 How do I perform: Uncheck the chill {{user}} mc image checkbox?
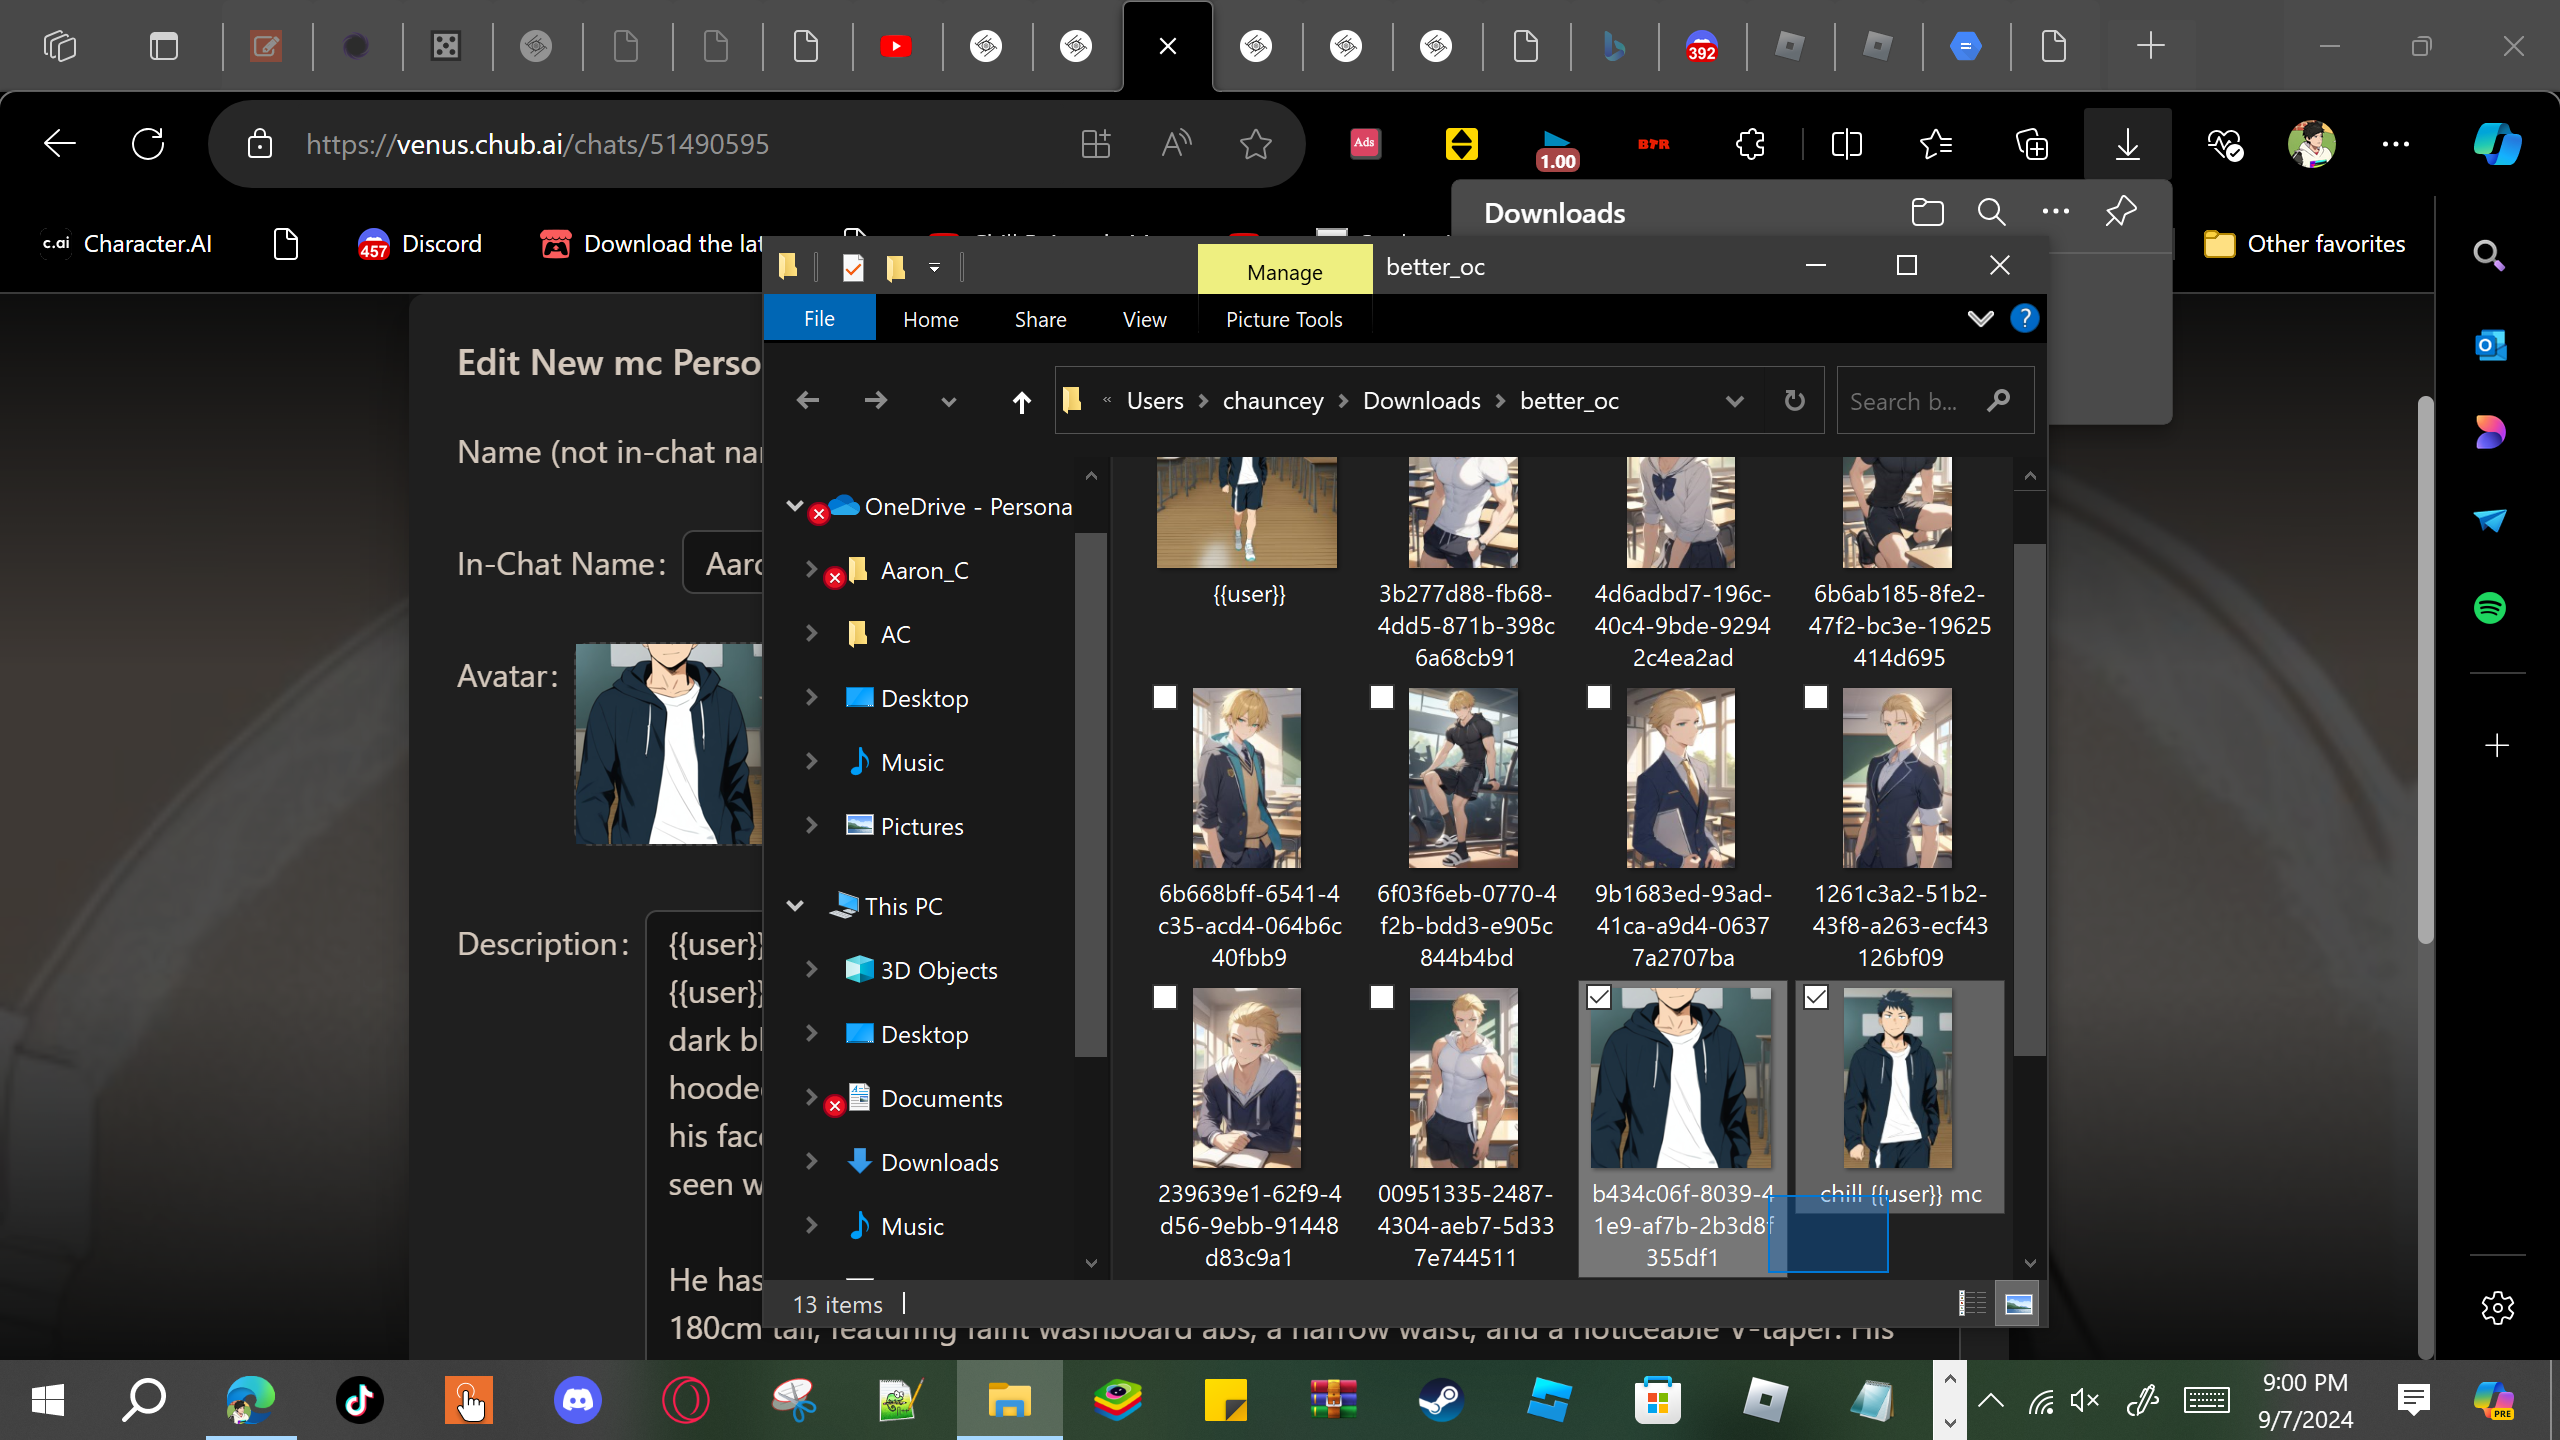pos(1816,997)
